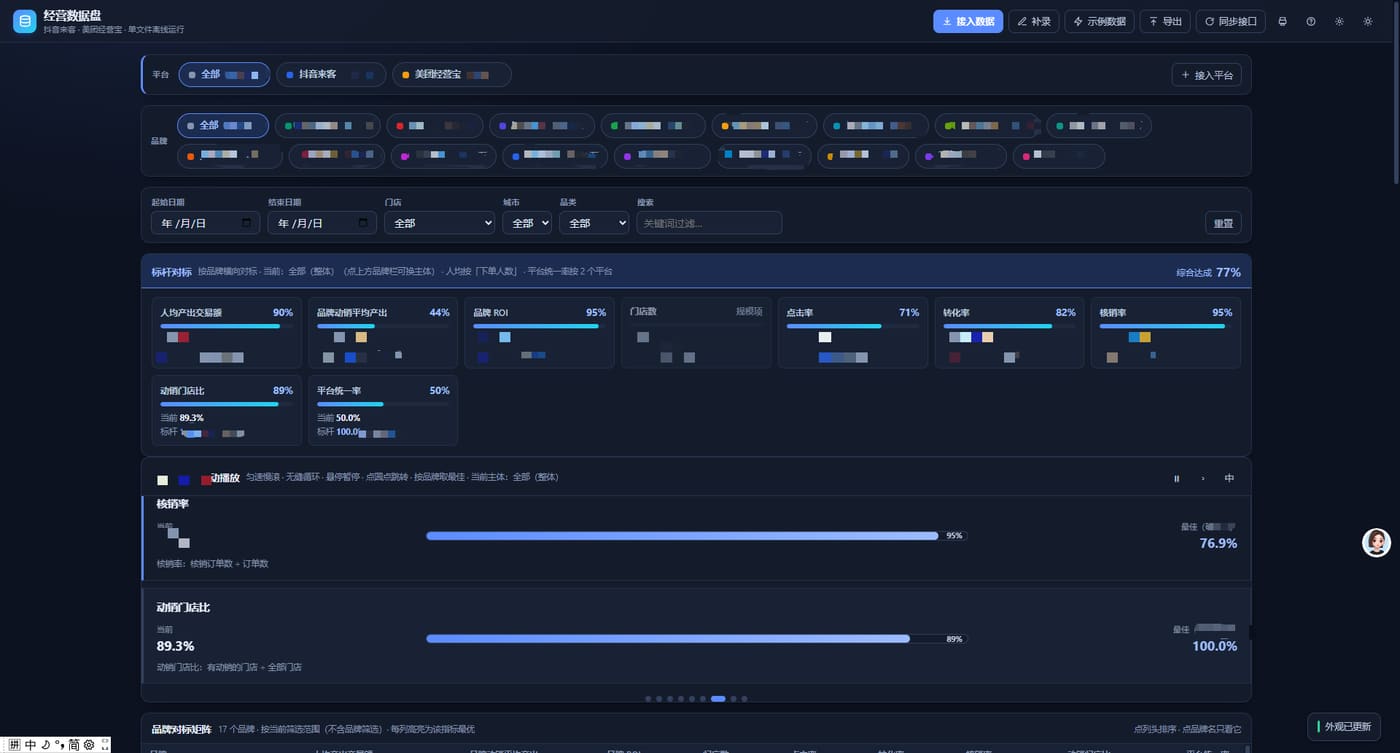Open the 人均产出交易额 benchmark card

(226, 332)
